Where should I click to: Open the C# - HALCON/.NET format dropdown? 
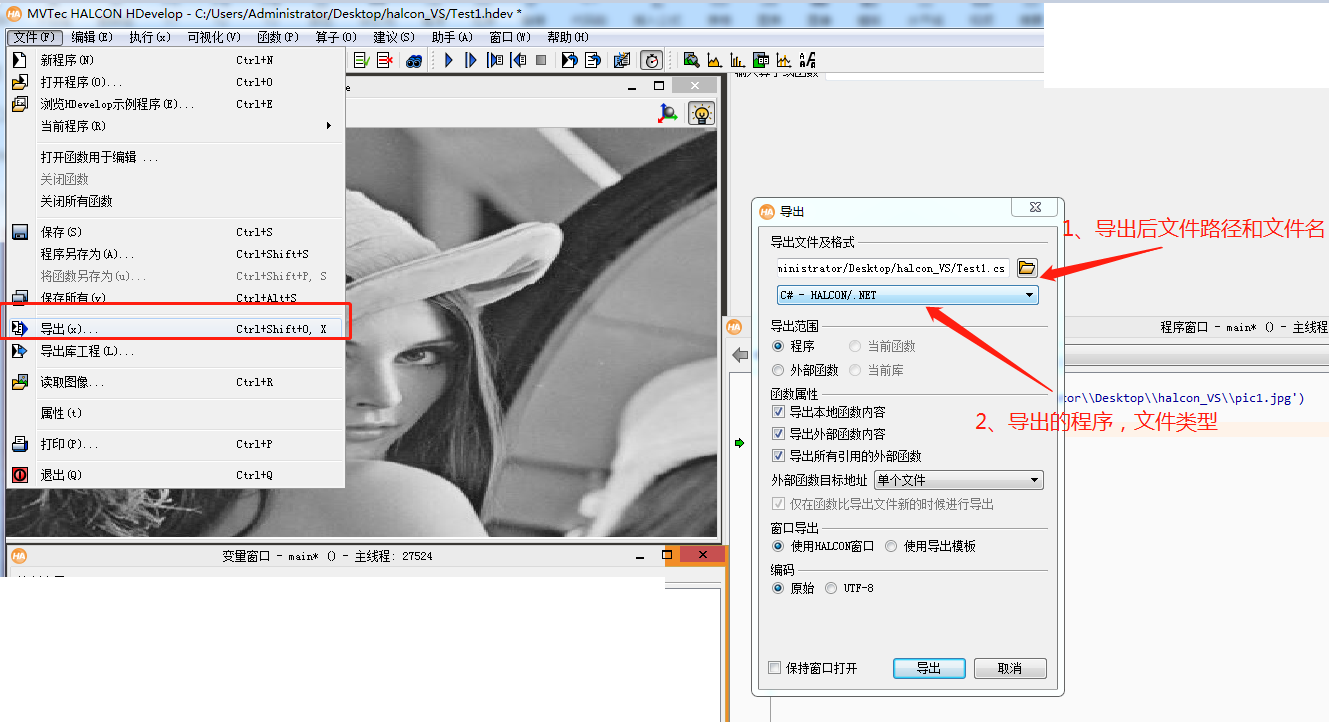1030,295
